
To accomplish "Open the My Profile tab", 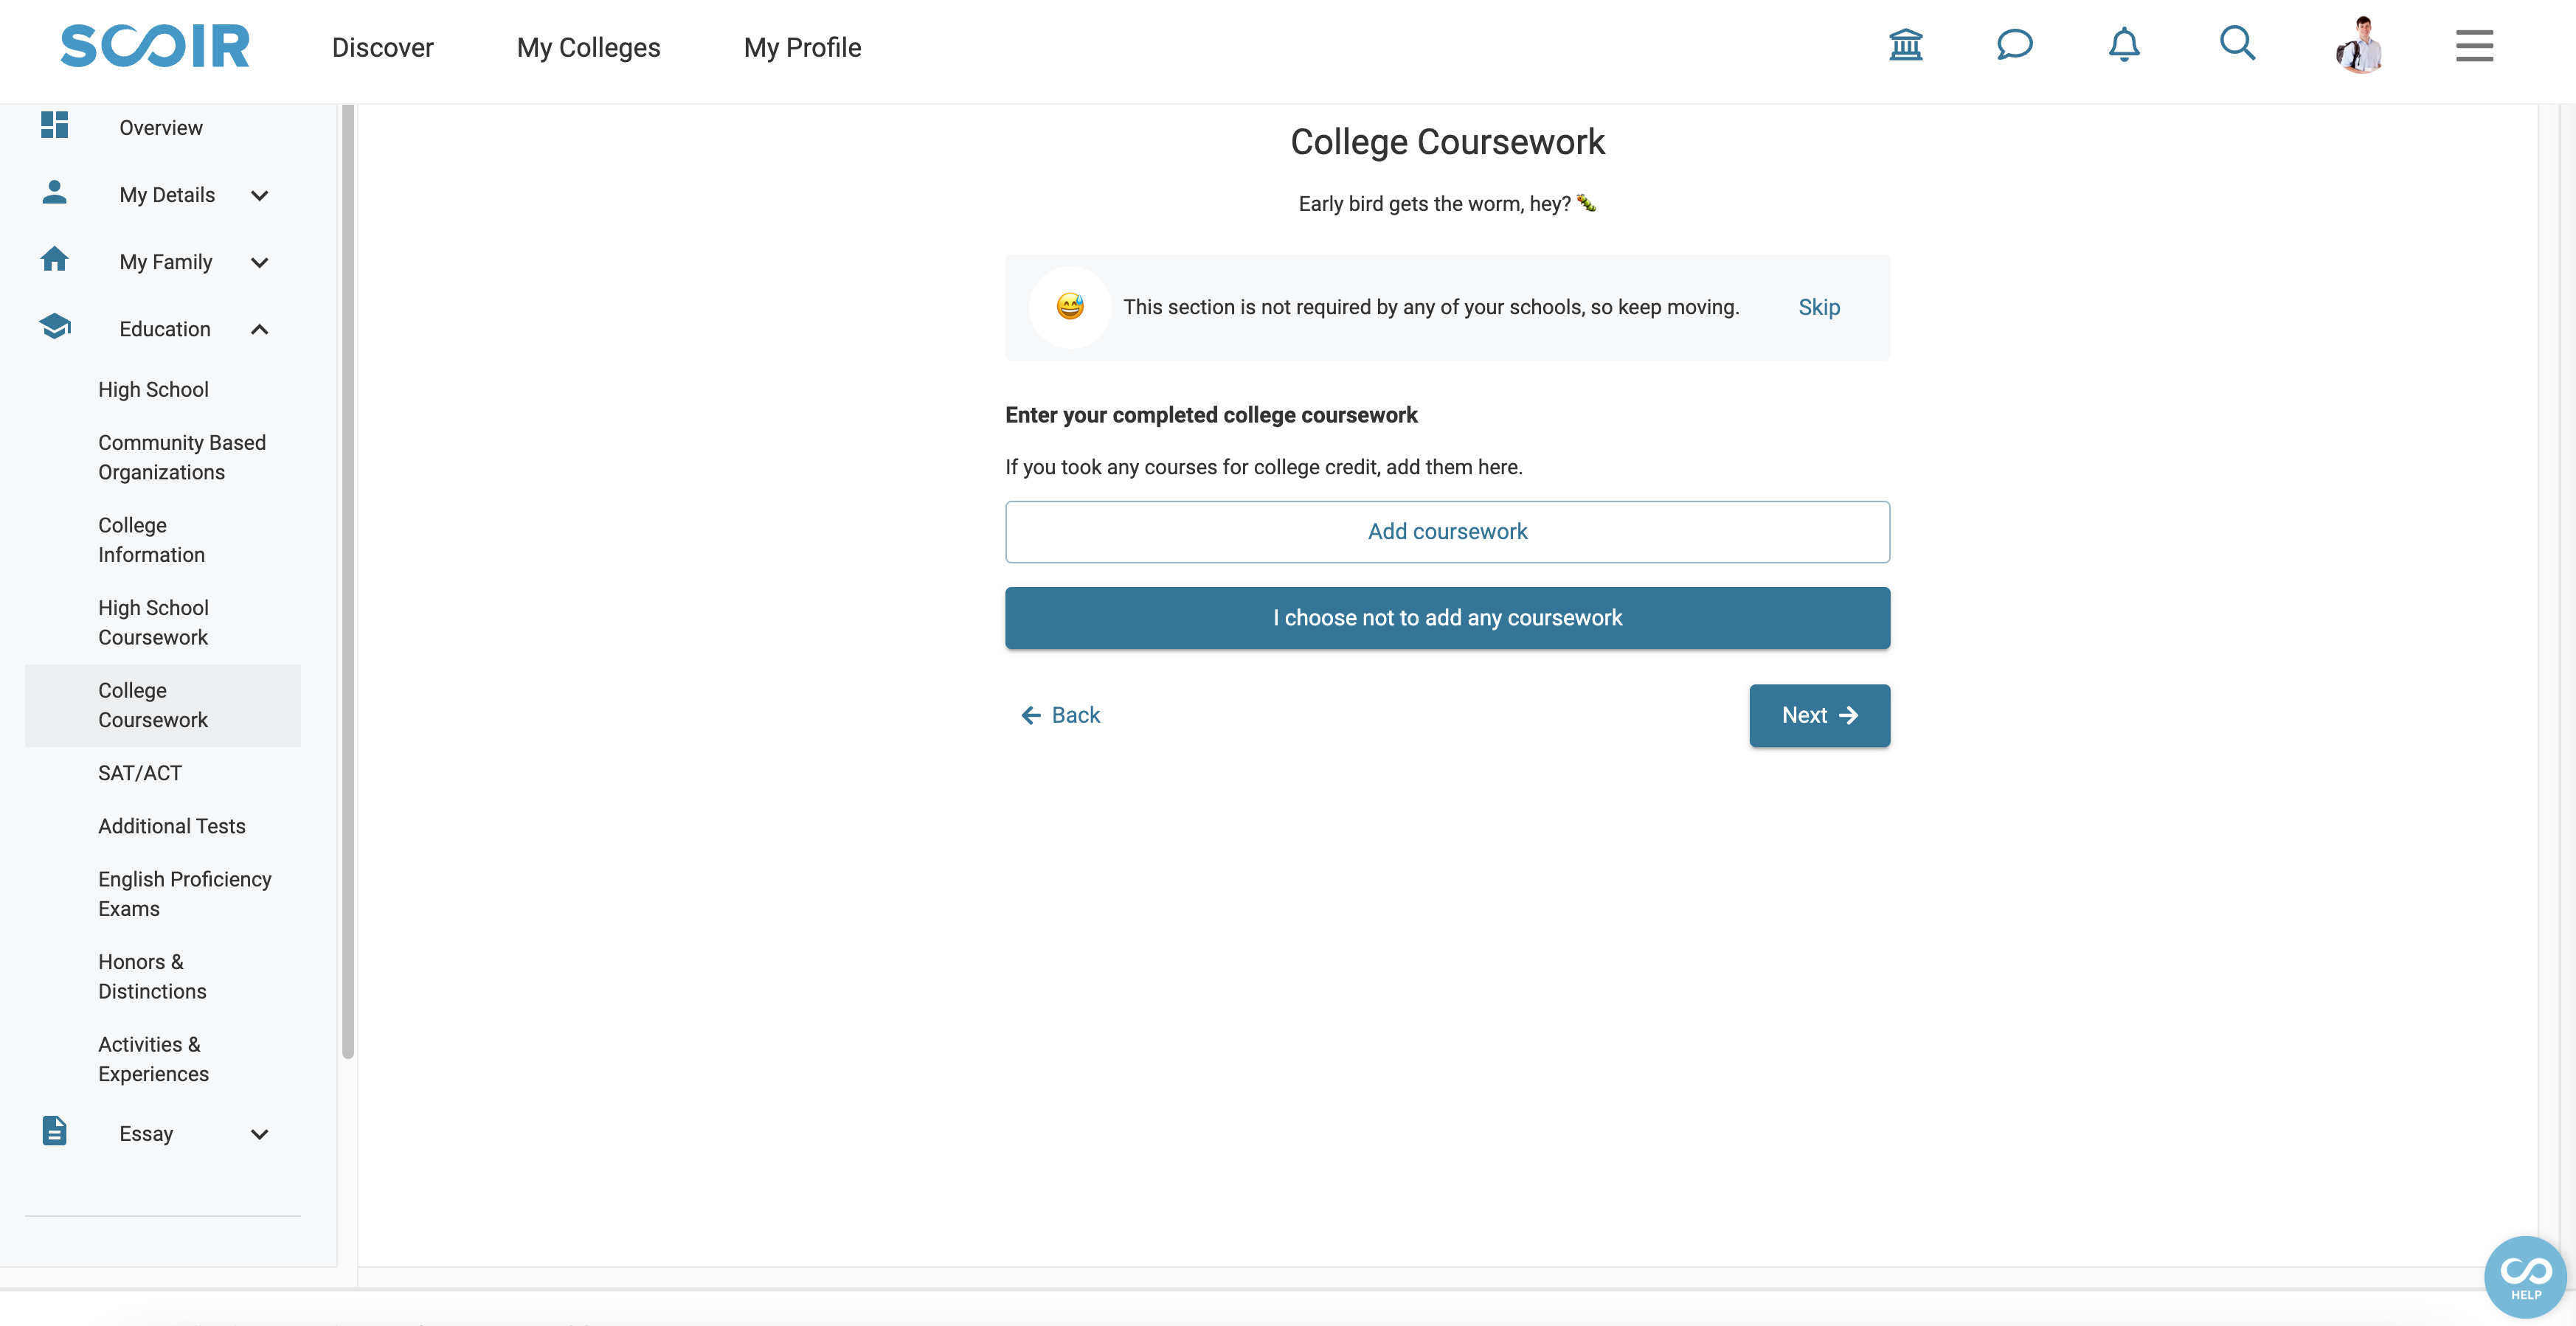I will [x=803, y=48].
